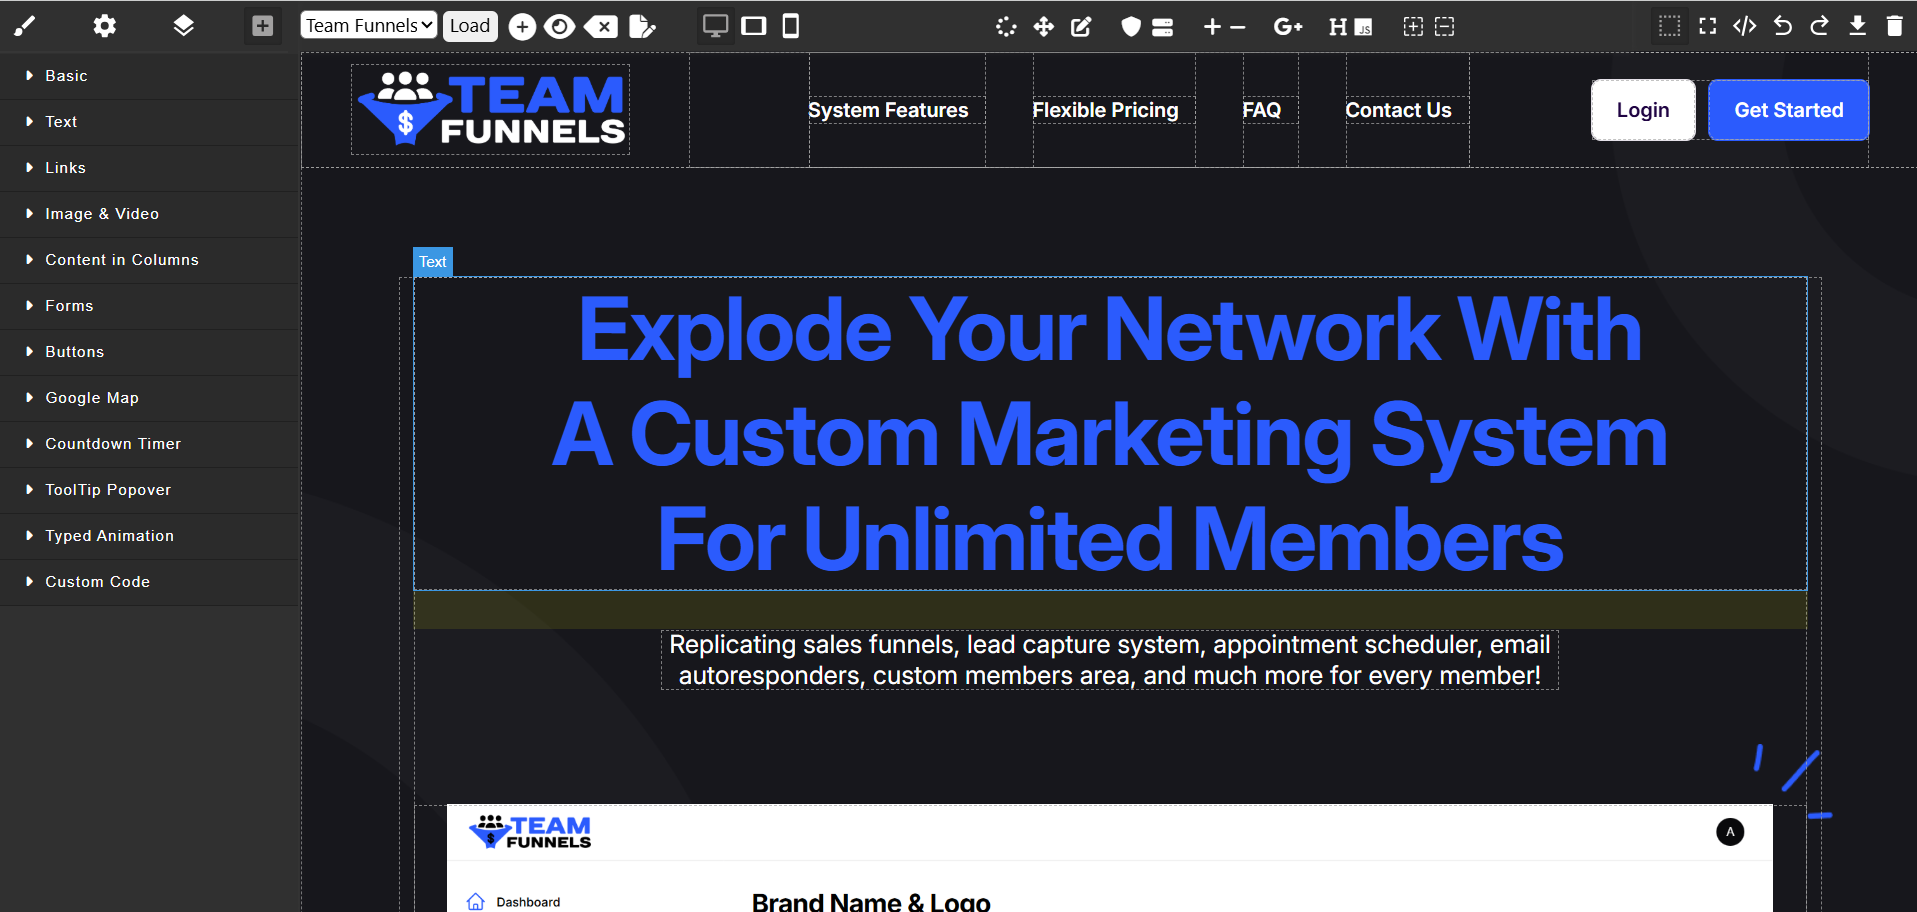Image resolution: width=1917 pixels, height=912 pixels.
Task: Open the settings gear panel
Action: click(104, 26)
